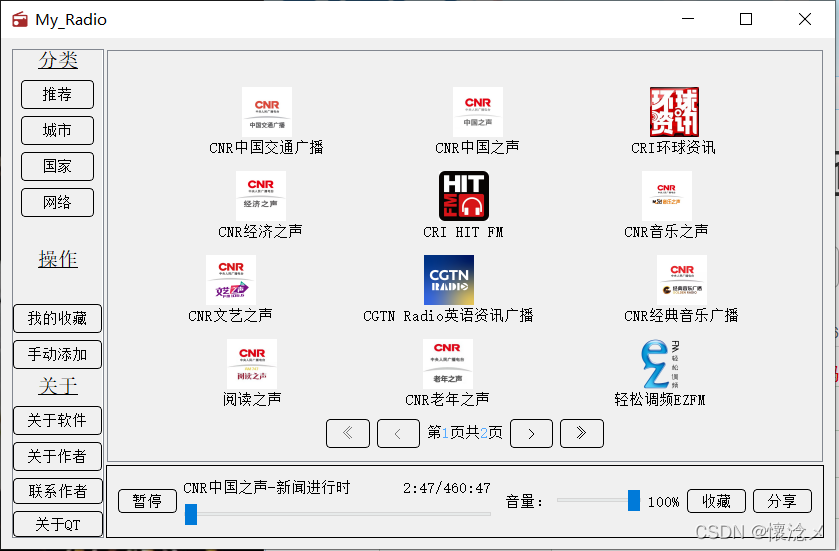
Task: Go to the next page of stations
Action: point(531,433)
